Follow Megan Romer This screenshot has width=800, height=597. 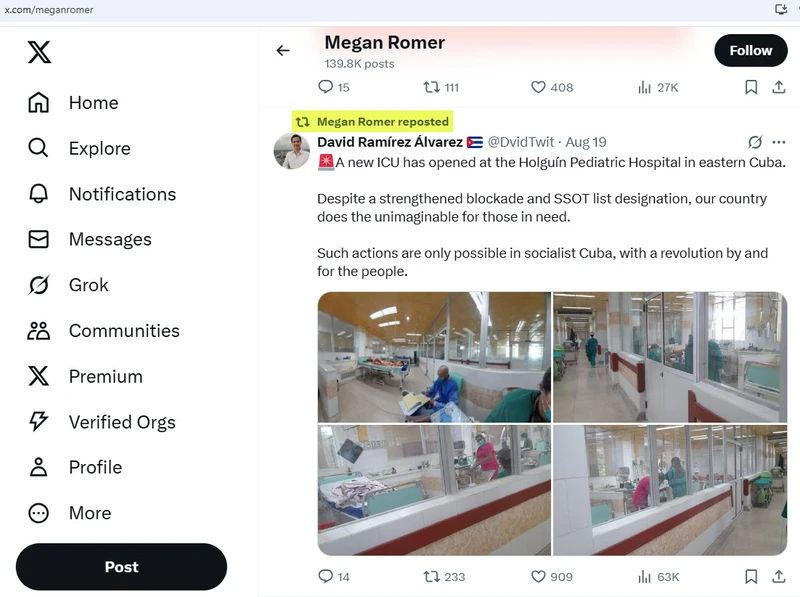[x=750, y=50]
